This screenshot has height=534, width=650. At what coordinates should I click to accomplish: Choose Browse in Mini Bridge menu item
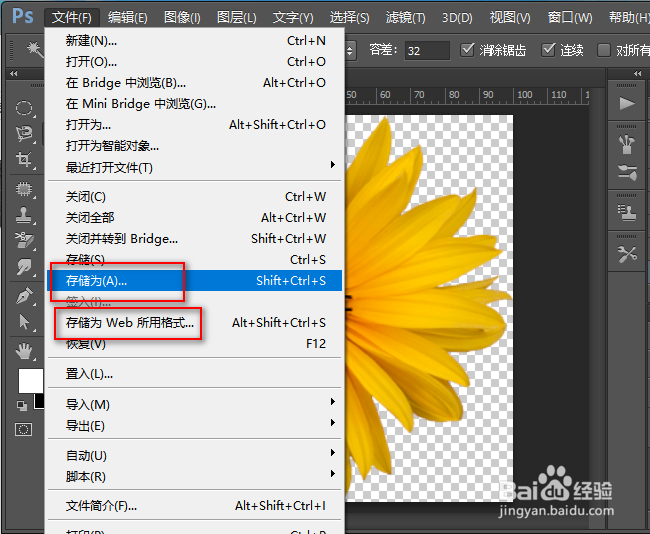[x=194, y=104]
